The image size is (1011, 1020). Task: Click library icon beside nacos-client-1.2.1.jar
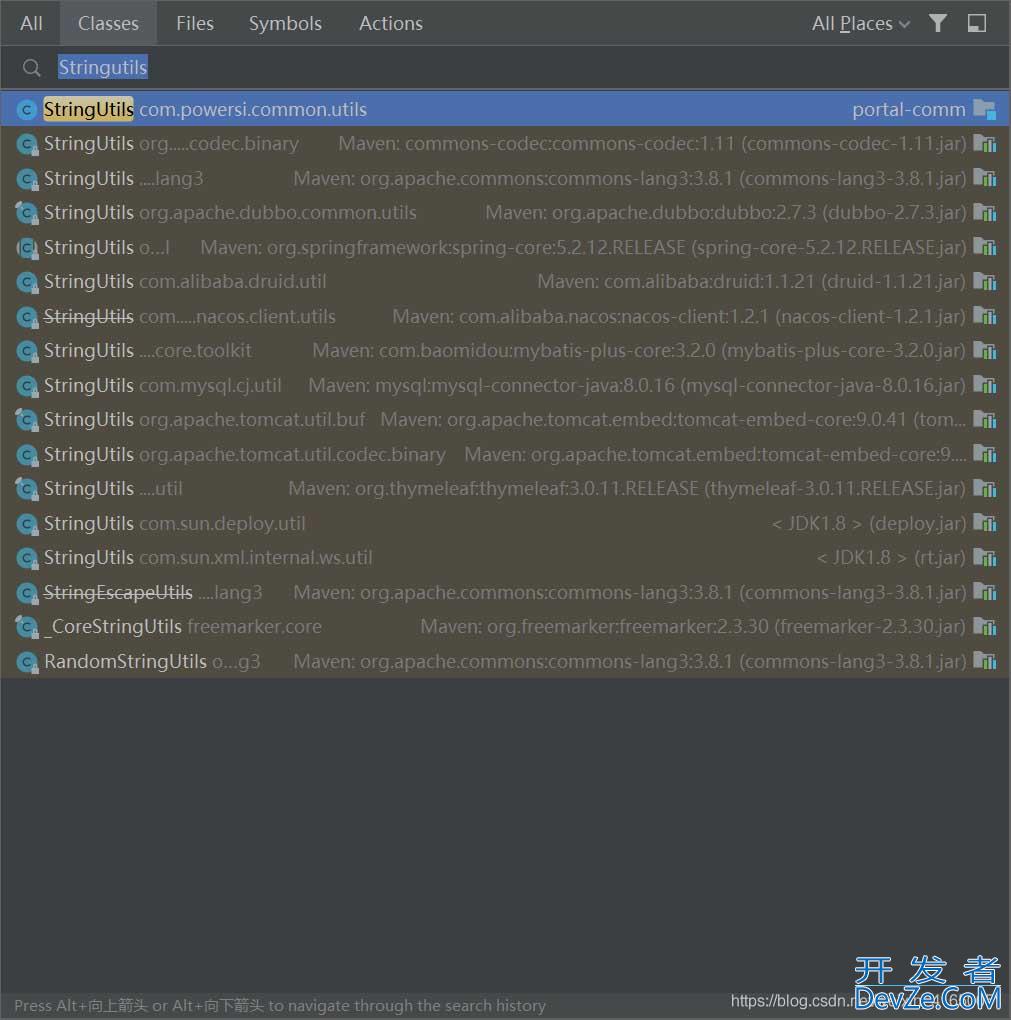pyautogui.click(x=984, y=316)
